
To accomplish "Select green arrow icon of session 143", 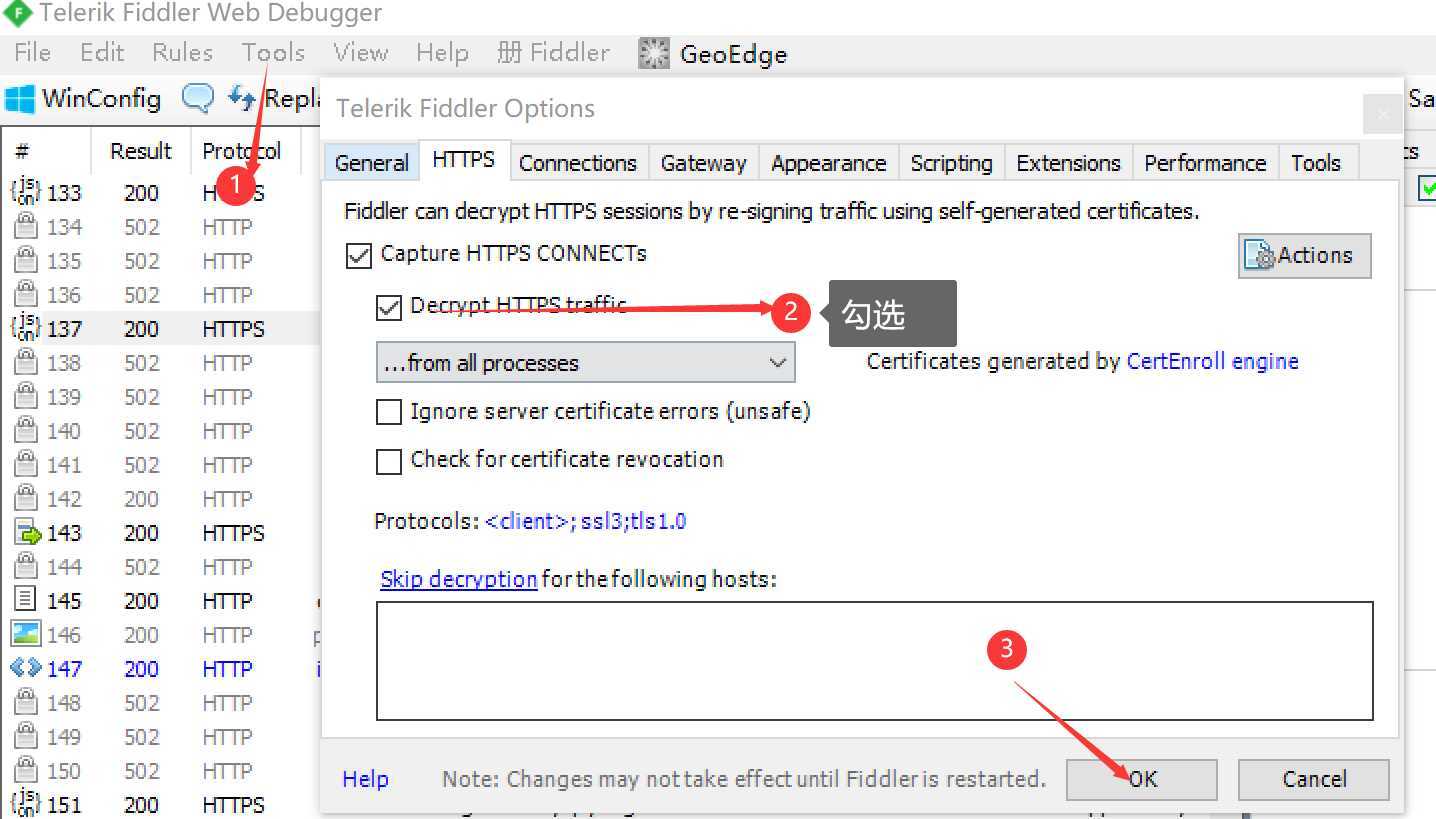I will 27,533.
